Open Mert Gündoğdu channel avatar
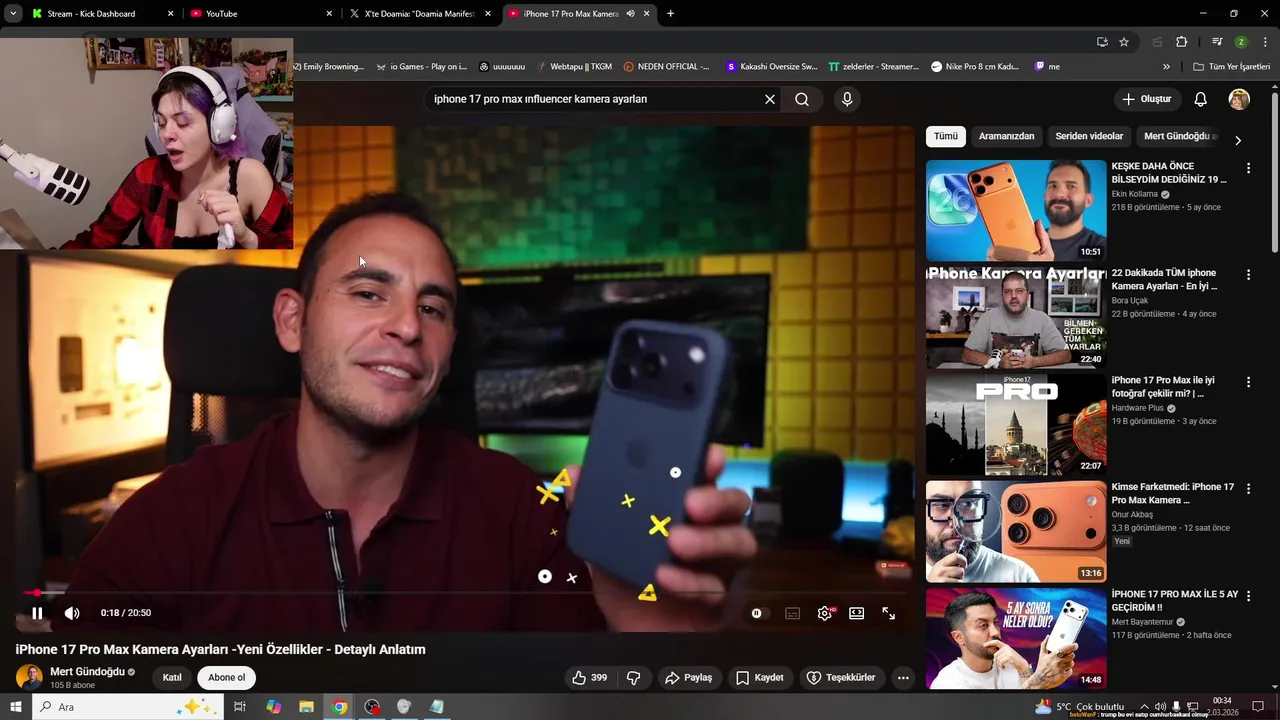Image resolution: width=1280 pixels, height=720 pixels. pos(29,677)
